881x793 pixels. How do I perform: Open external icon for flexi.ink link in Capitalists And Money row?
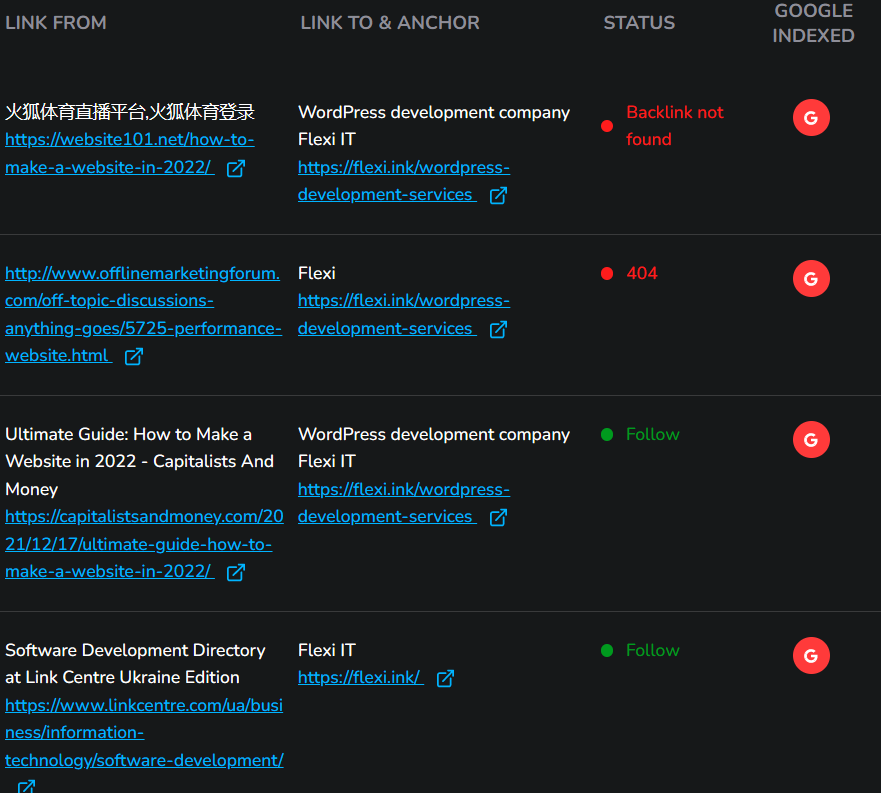pyautogui.click(x=498, y=517)
